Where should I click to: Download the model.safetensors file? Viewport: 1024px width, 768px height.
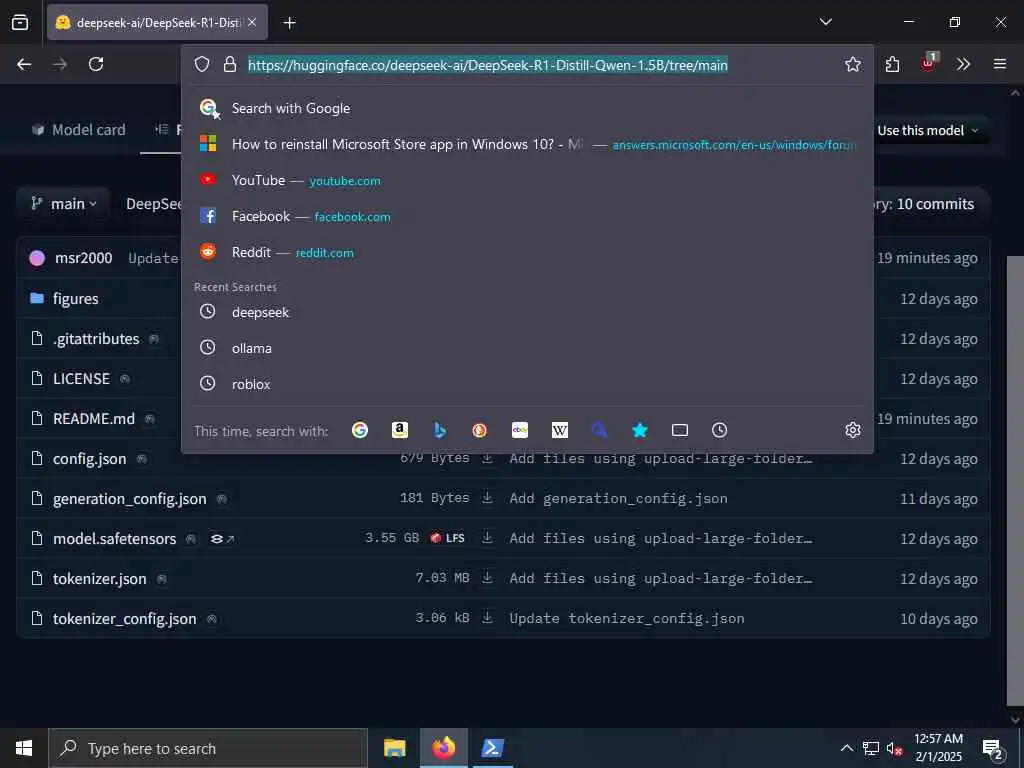487,537
